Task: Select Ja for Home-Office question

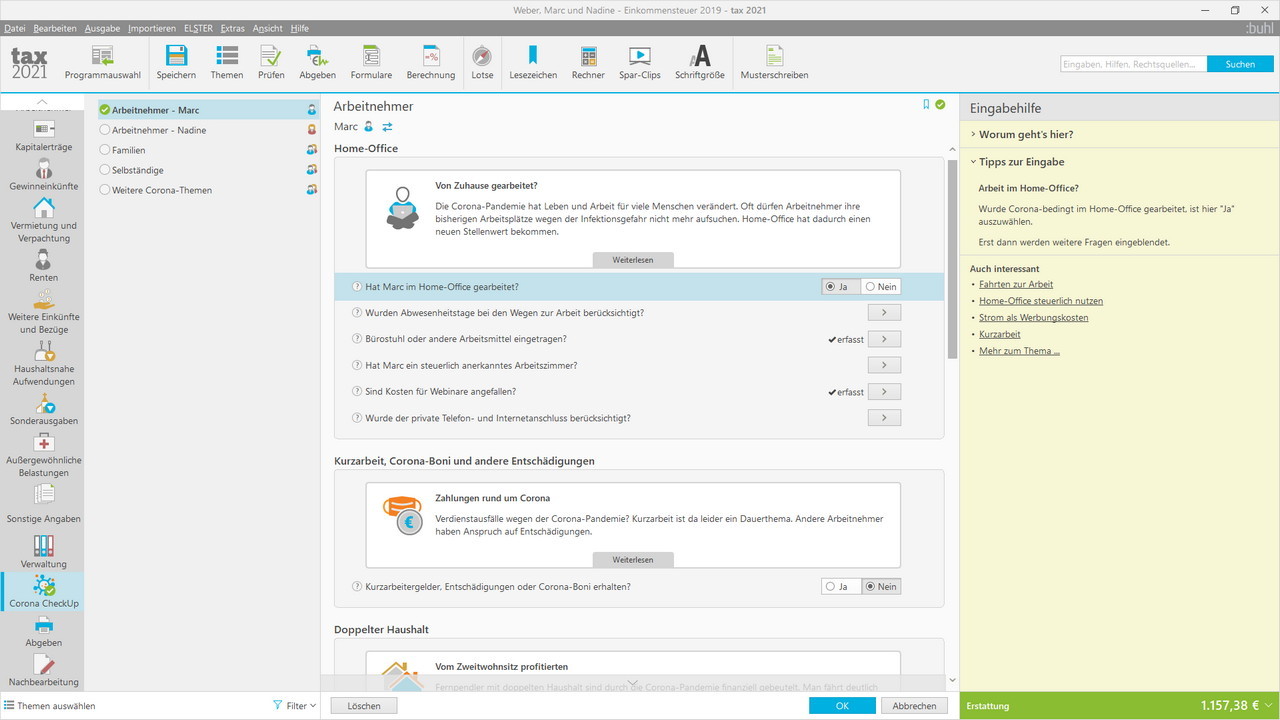Action: click(x=841, y=287)
